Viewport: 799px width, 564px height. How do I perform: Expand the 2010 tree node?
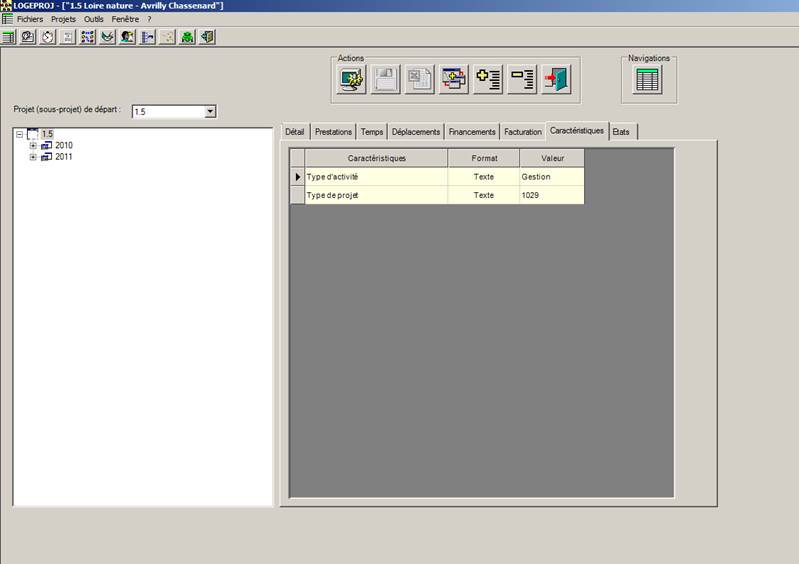[33, 146]
